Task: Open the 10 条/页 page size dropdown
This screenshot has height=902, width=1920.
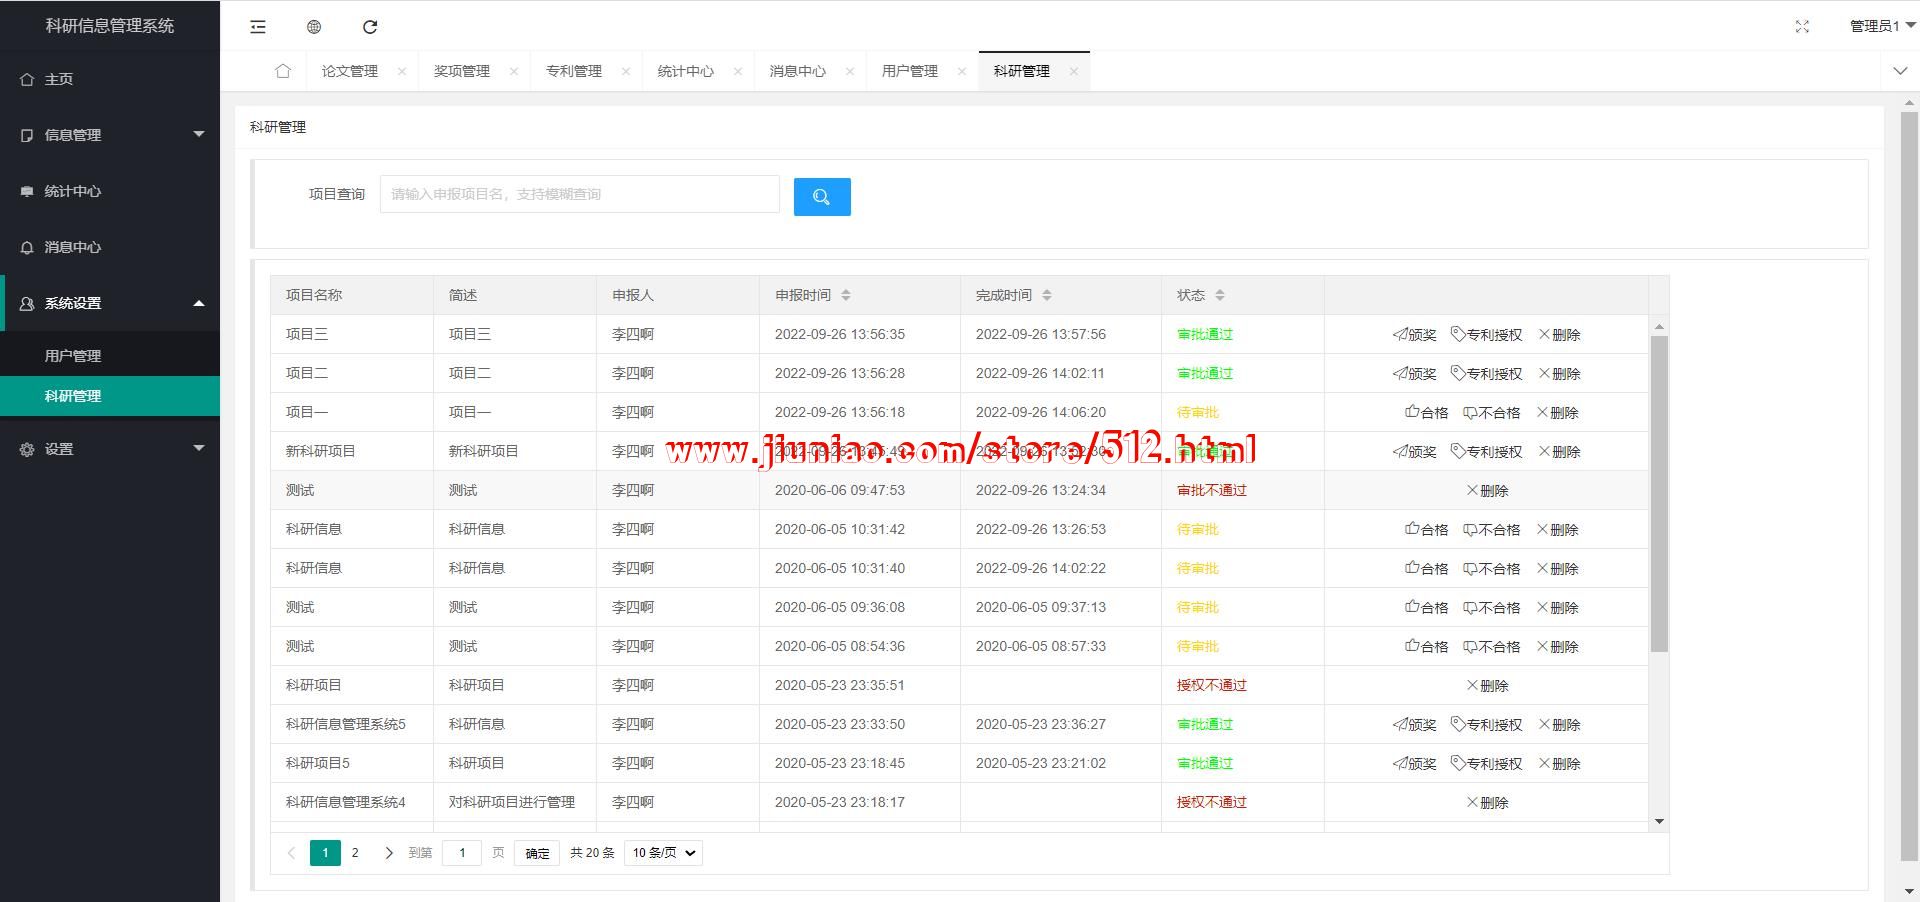Action: [x=663, y=853]
